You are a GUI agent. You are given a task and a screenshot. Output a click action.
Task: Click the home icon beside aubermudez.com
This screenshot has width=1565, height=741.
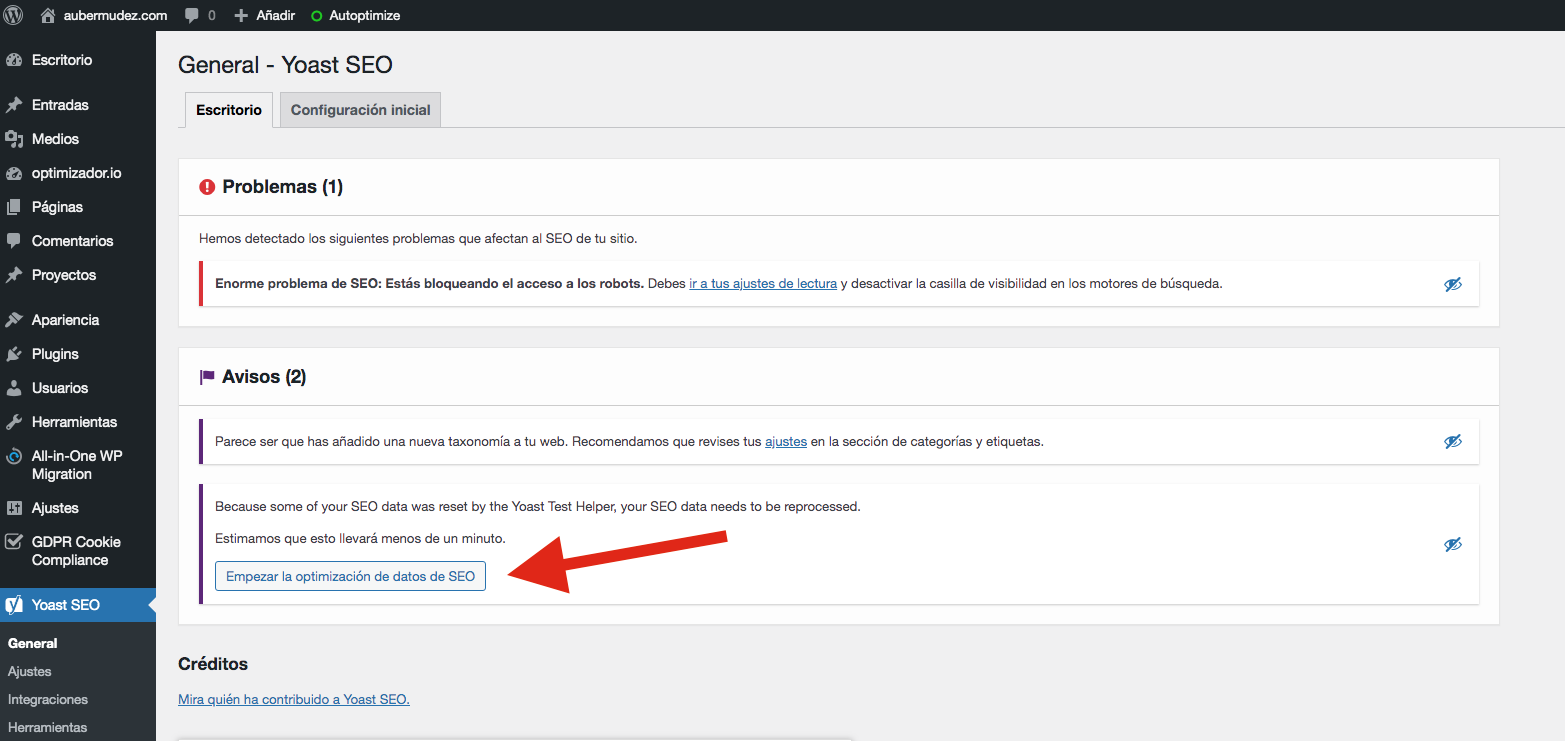tap(47, 15)
